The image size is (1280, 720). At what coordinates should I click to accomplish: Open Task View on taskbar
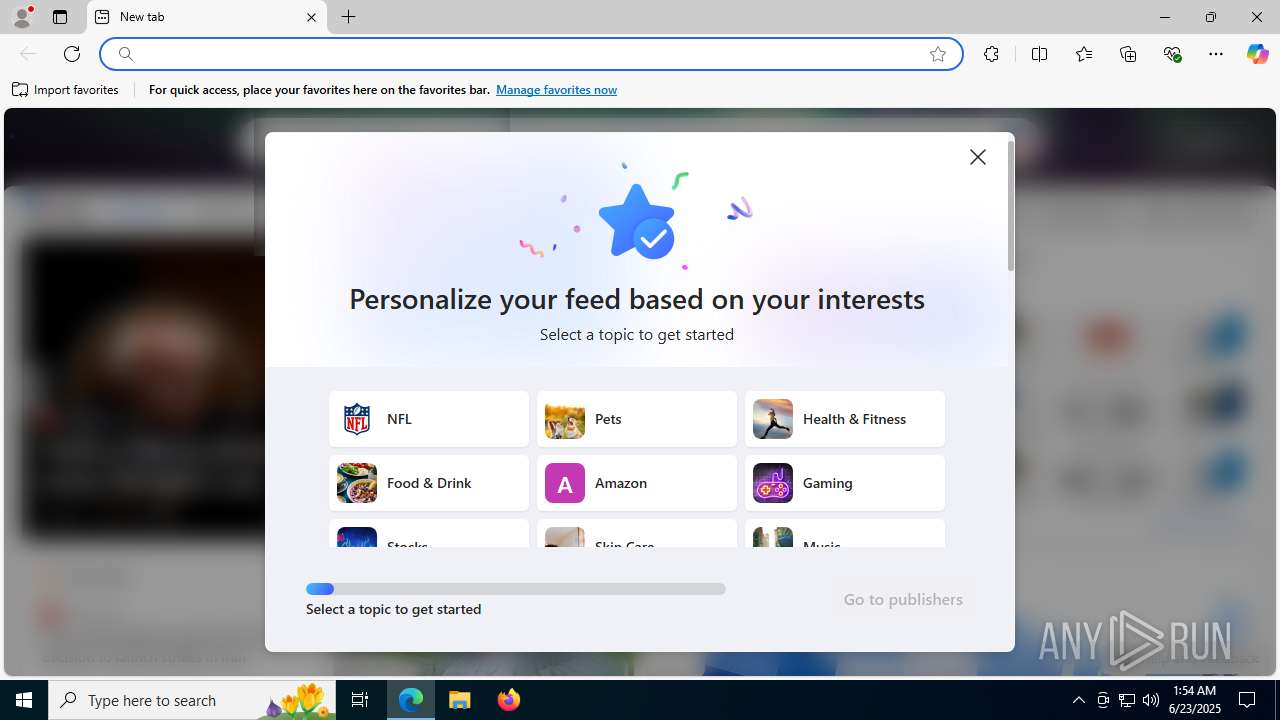click(360, 700)
